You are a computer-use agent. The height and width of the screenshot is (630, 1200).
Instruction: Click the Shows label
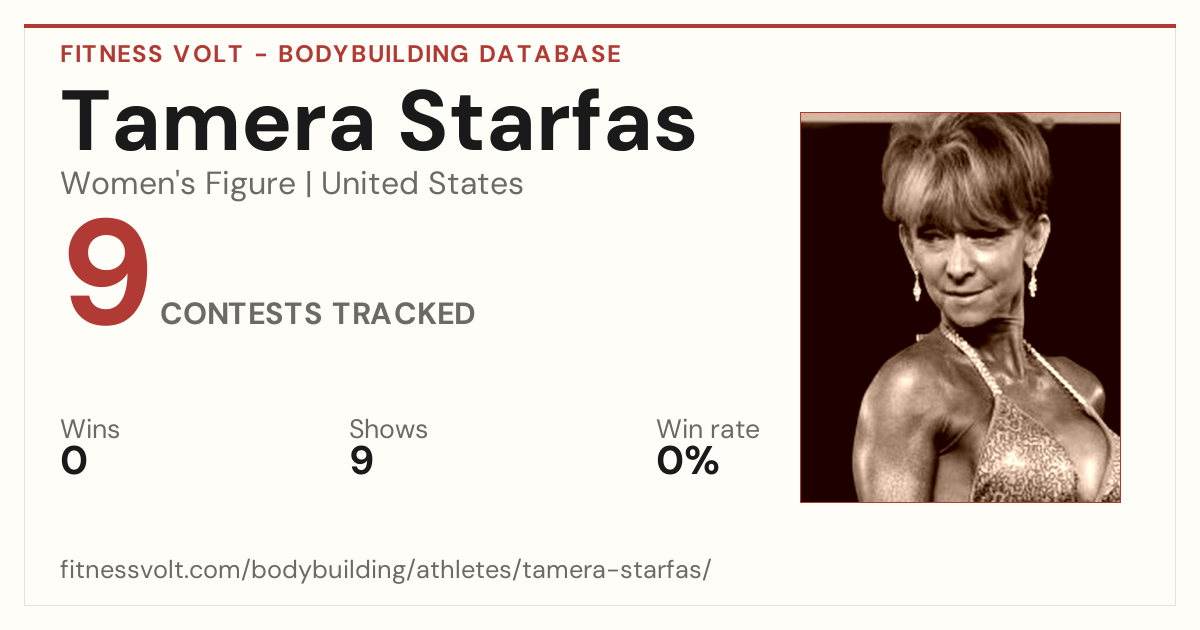[x=388, y=429]
